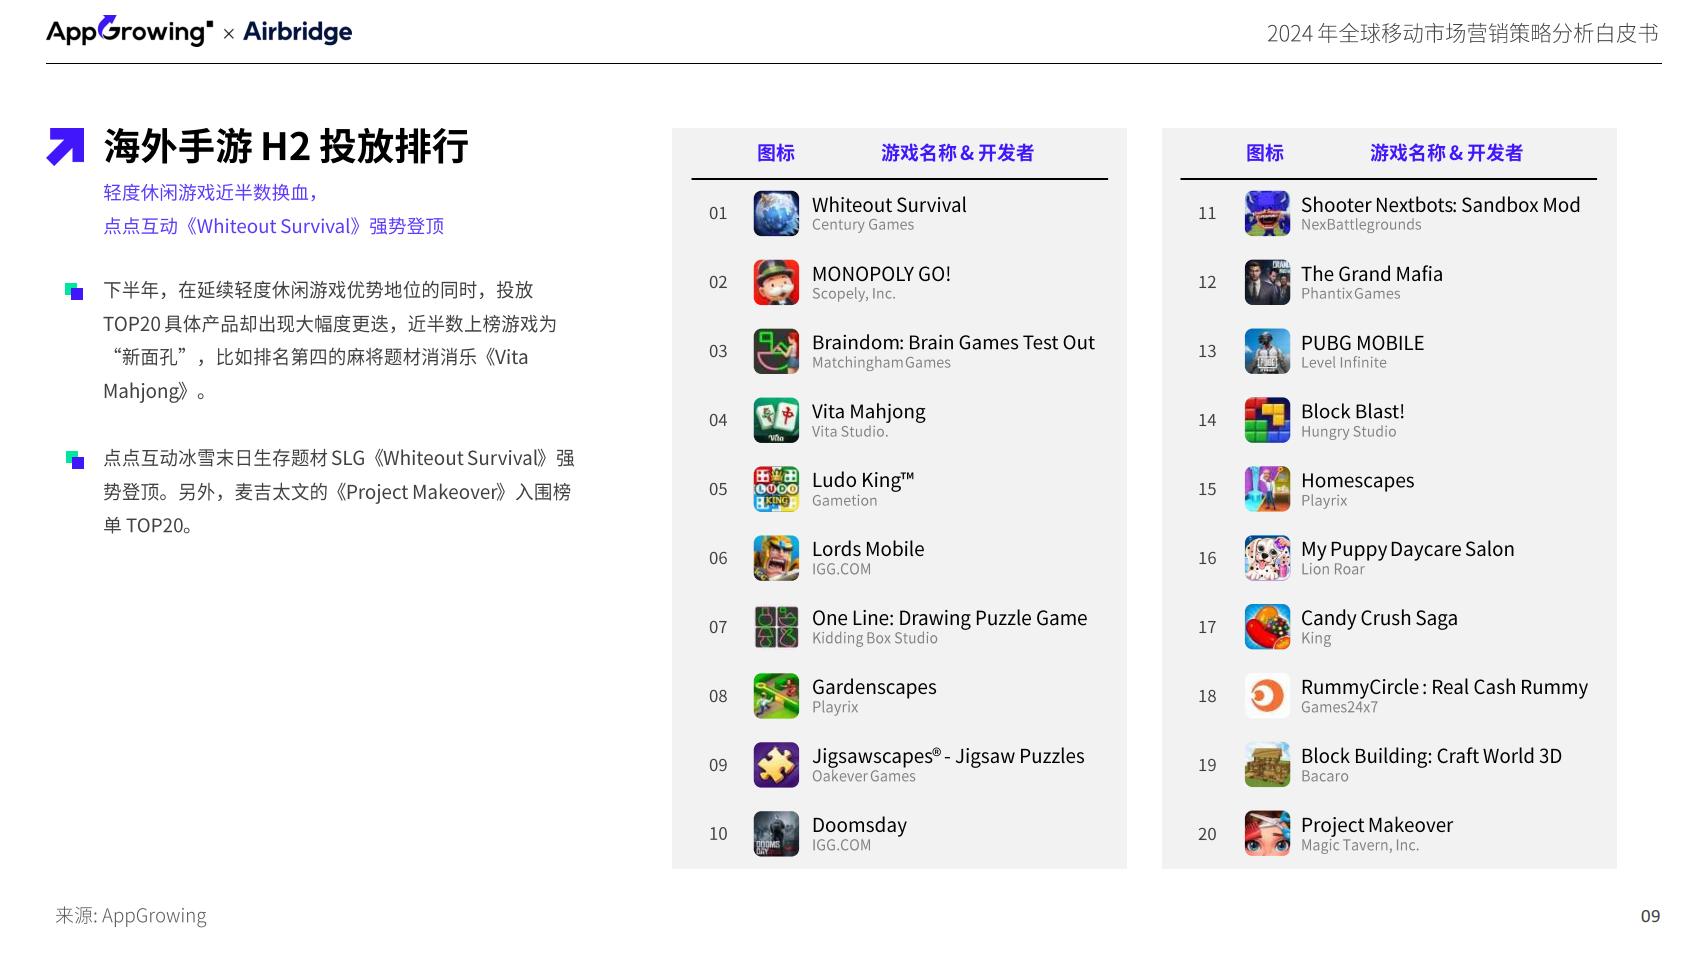Click the Gardenscapes title text
The width and height of the screenshot is (1708, 960).
coord(874,687)
